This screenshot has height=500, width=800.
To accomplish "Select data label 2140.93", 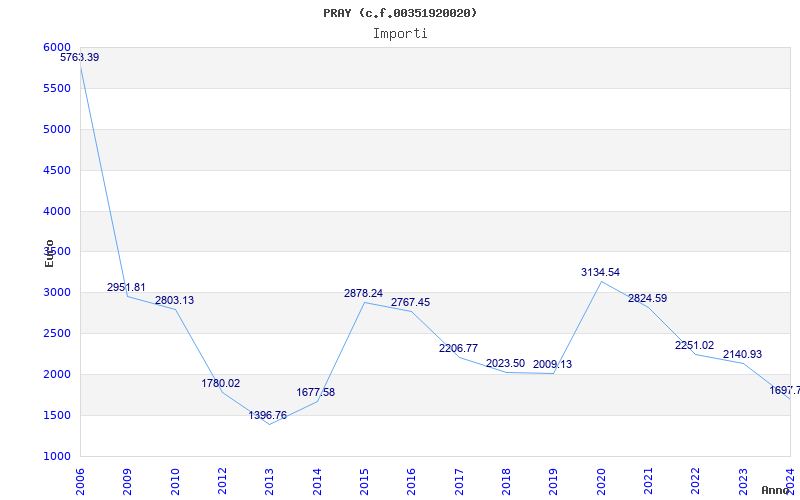I will coord(742,354).
